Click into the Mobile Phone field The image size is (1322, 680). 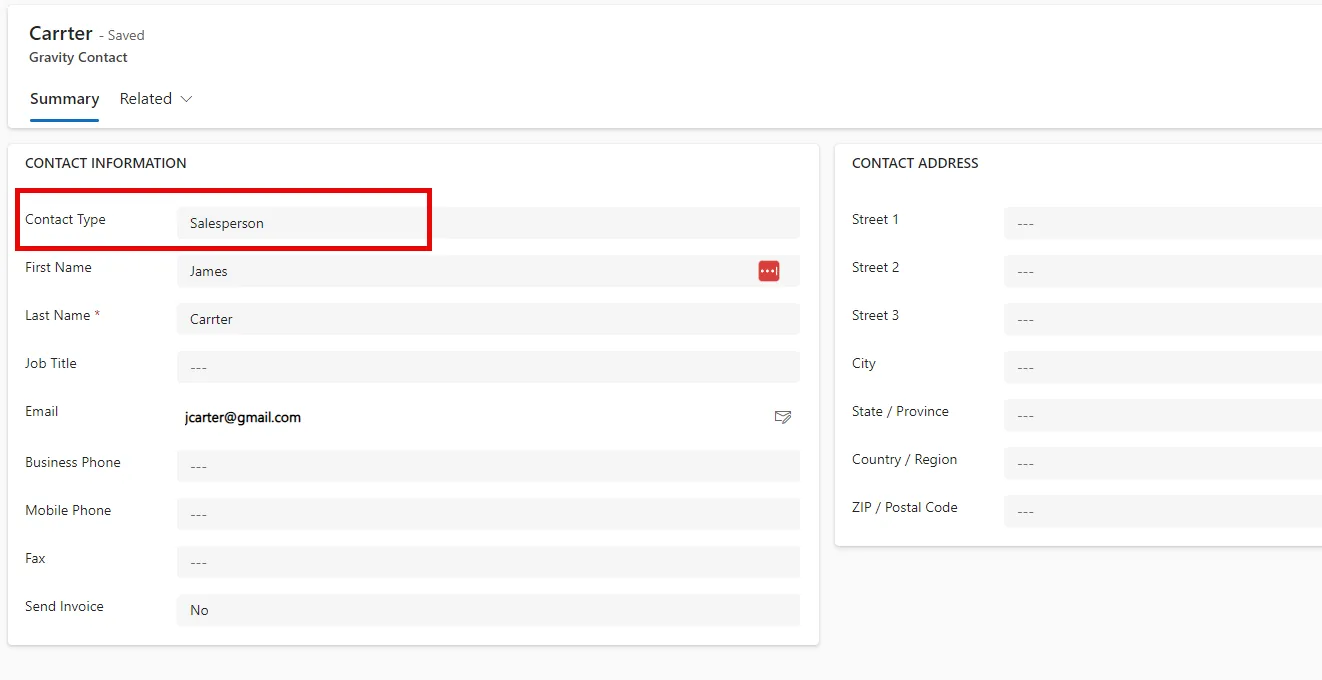(x=488, y=514)
